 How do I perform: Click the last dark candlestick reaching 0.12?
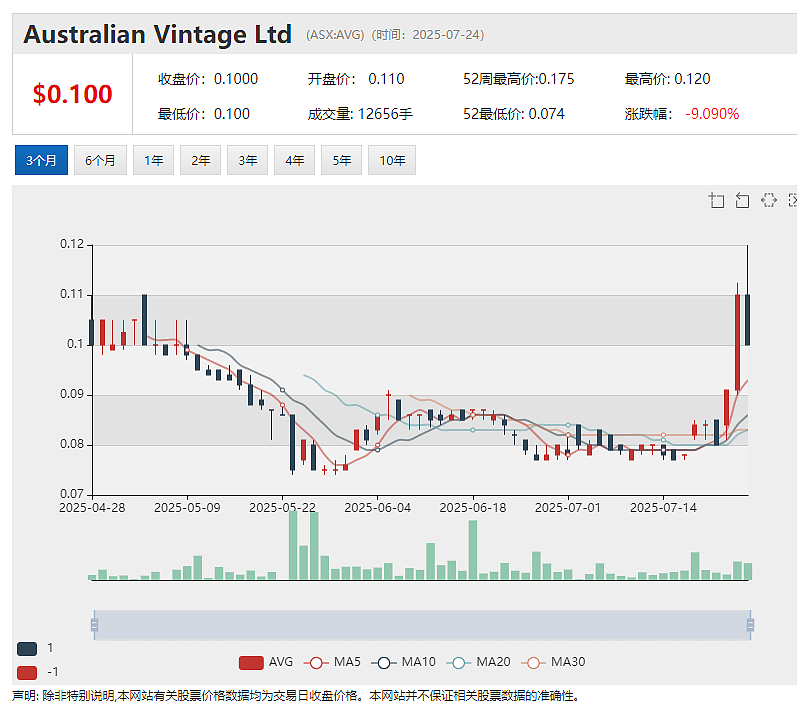(747, 320)
